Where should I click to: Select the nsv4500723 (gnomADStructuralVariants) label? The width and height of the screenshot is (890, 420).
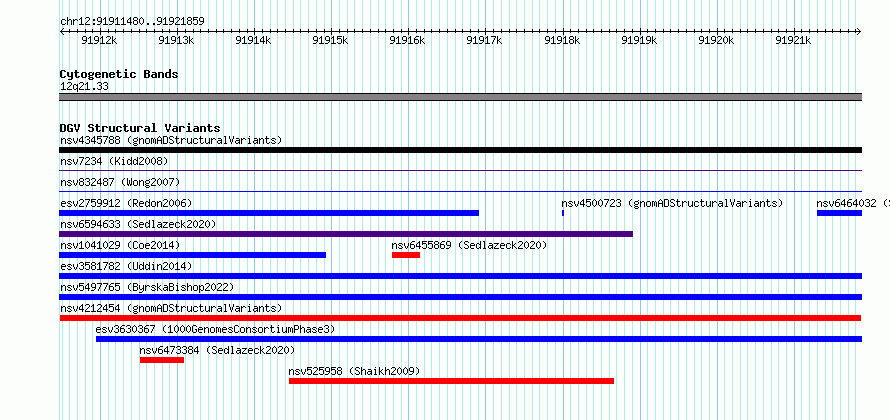pos(672,203)
